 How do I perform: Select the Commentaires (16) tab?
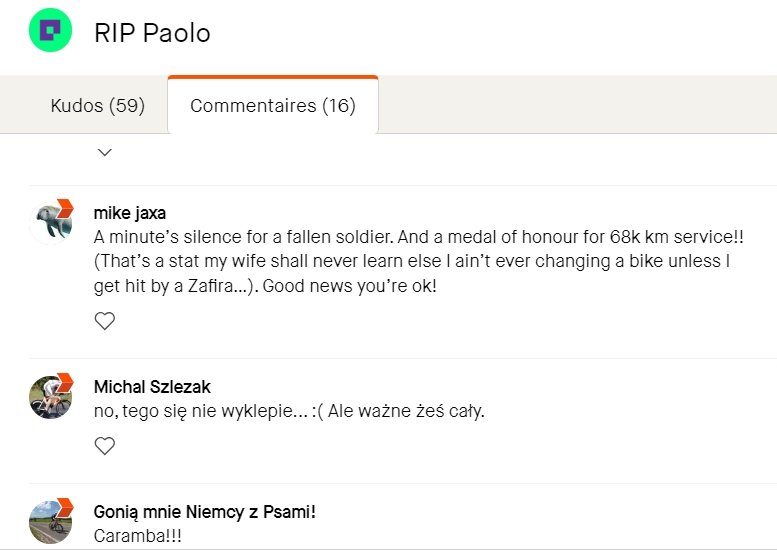pyautogui.click(x=272, y=105)
